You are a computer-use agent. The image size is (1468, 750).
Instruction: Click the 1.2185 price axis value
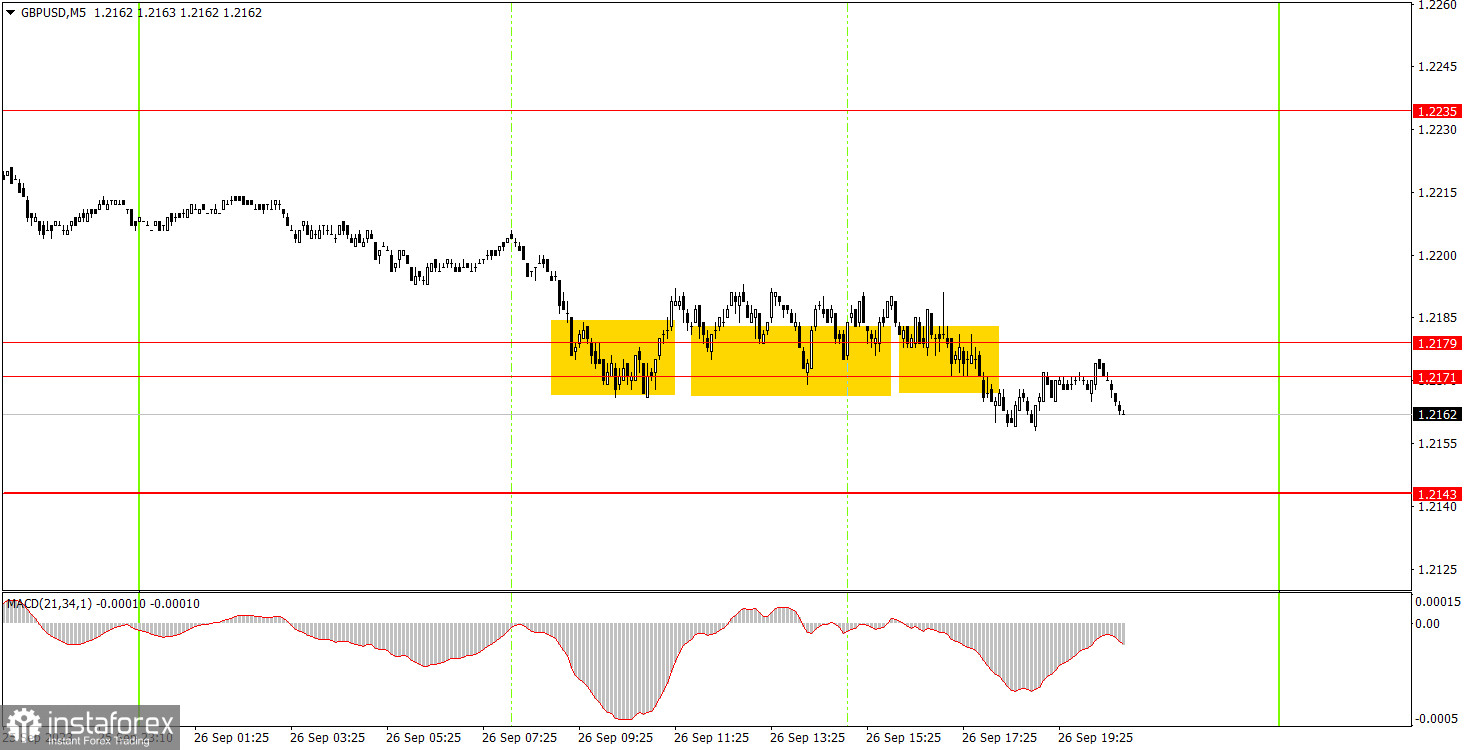coord(1437,318)
